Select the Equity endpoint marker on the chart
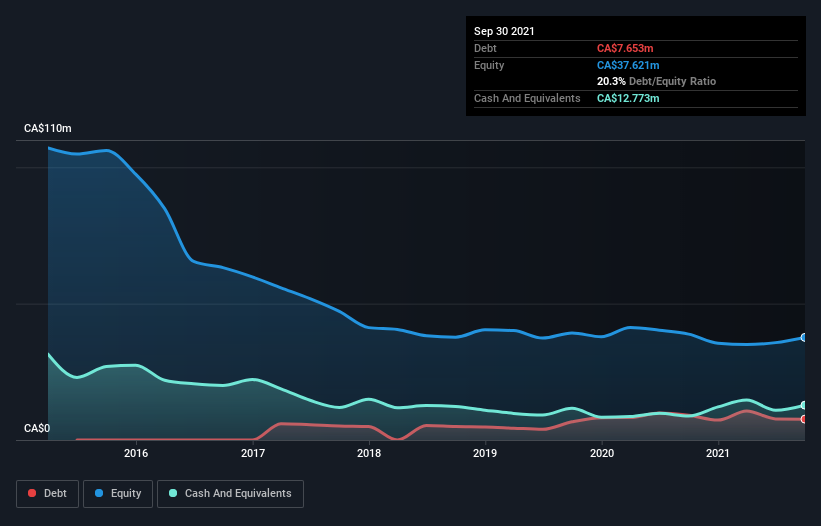The image size is (821, 526). (804, 338)
